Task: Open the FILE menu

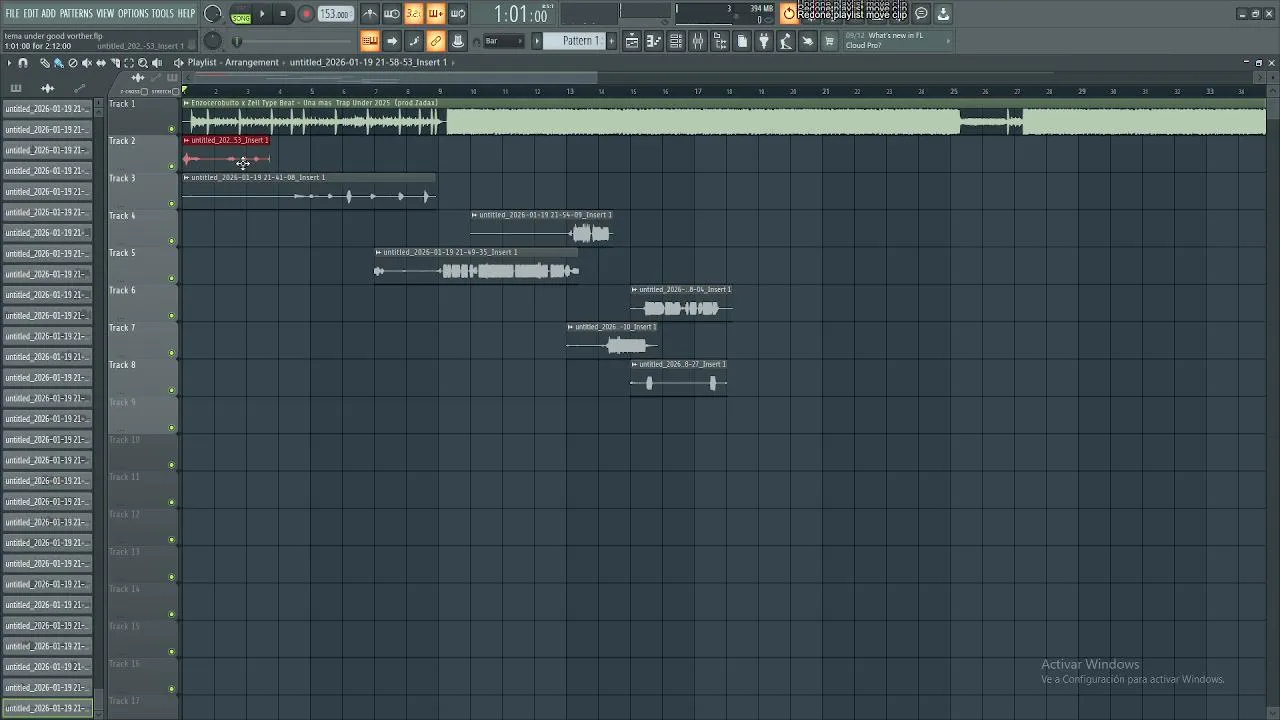Action: [x=12, y=13]
